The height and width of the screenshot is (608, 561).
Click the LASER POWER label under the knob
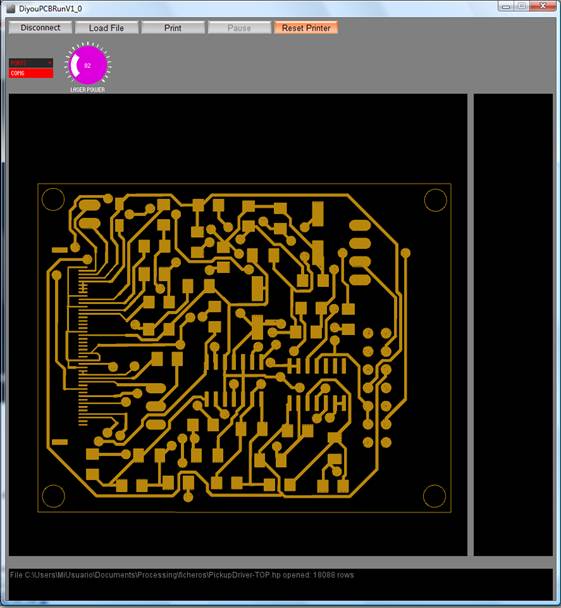88,90
